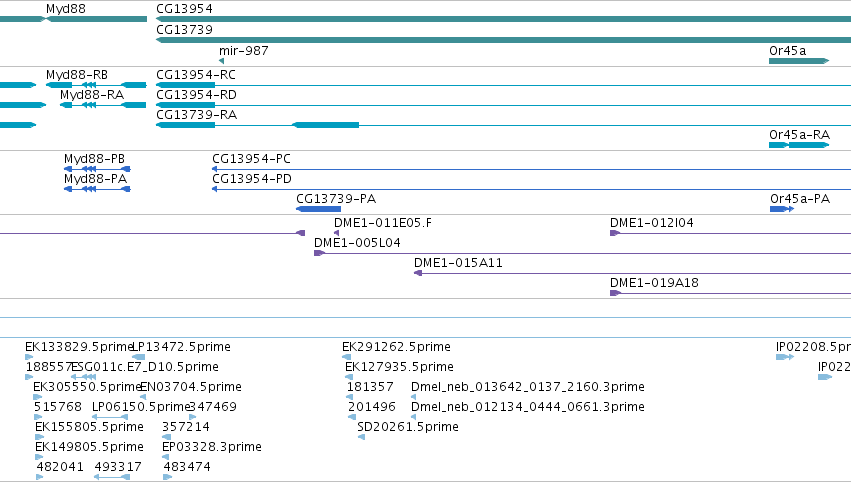Image resolution: width=851 pixels, height=482 pixels.
Task: Click EST IP02208.5prime near Or45a
Action: click(x=813, y=347)
